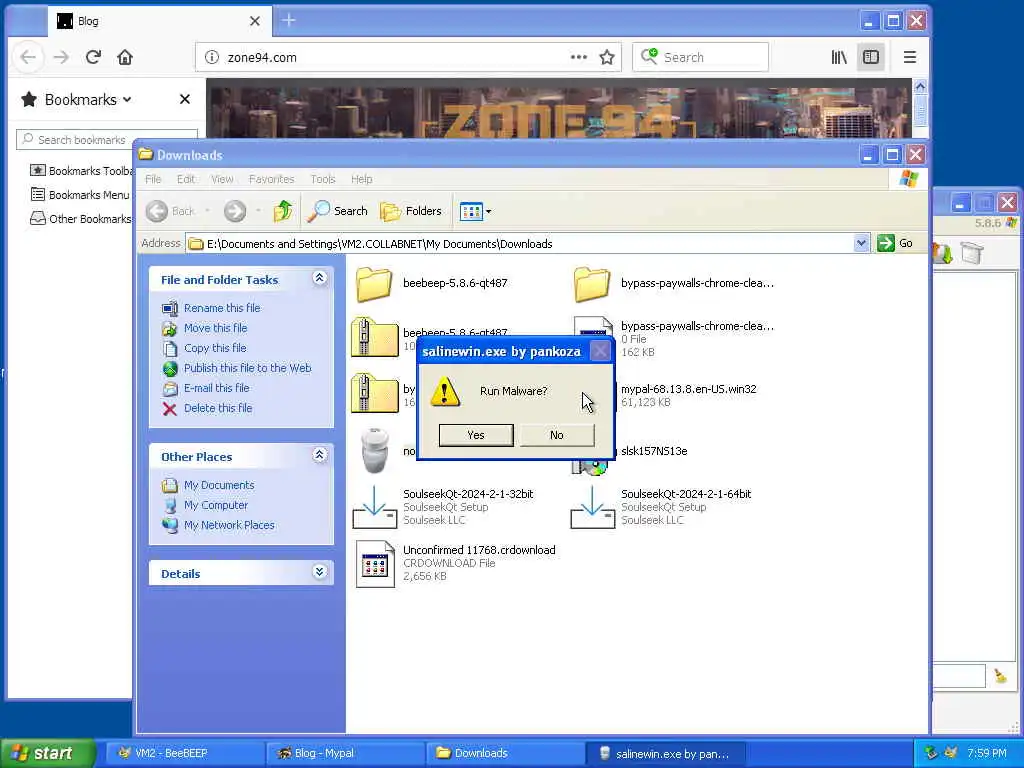The height and width of the screenshot is (768, 1024).
Task: Open the Start menu
Action: [47, 754]
